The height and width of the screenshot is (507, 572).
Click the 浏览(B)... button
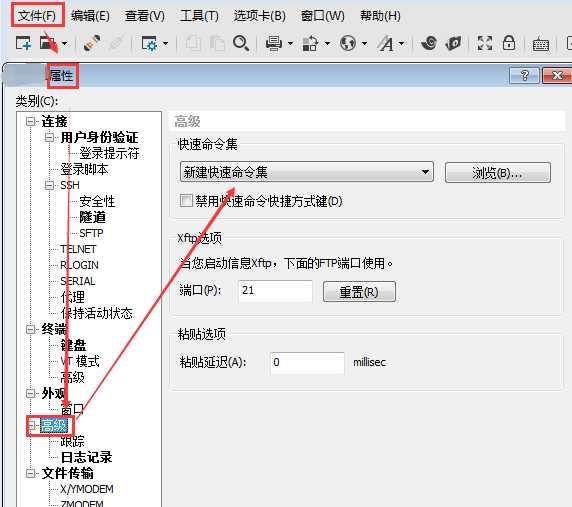pyautogui.click(x=498, y=173)
